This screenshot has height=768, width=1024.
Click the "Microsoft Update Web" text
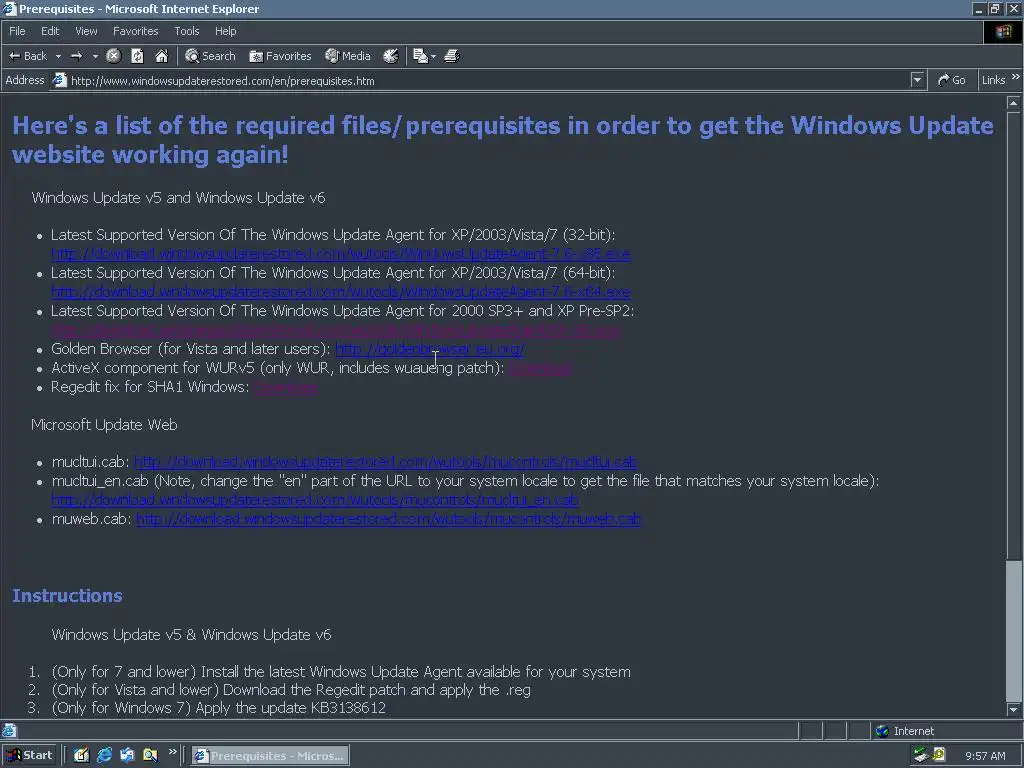104,425
